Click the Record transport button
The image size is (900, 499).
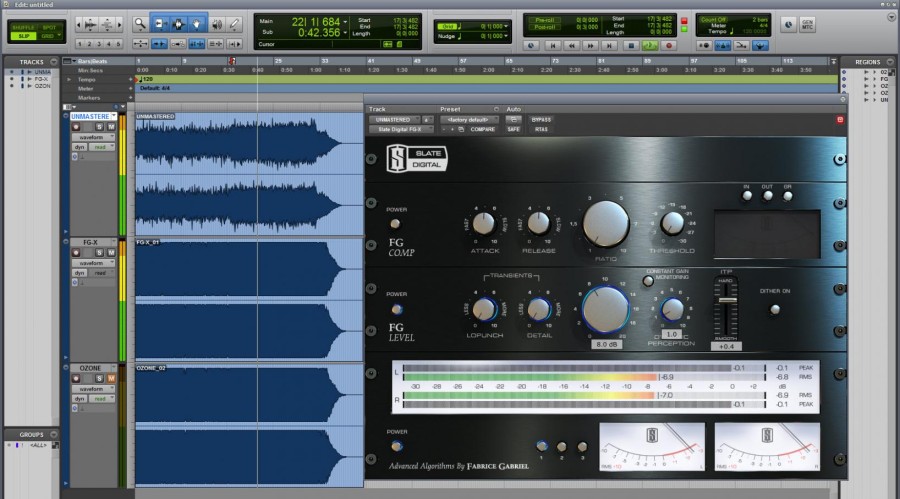pyautogui.click(x=669, y=45)
